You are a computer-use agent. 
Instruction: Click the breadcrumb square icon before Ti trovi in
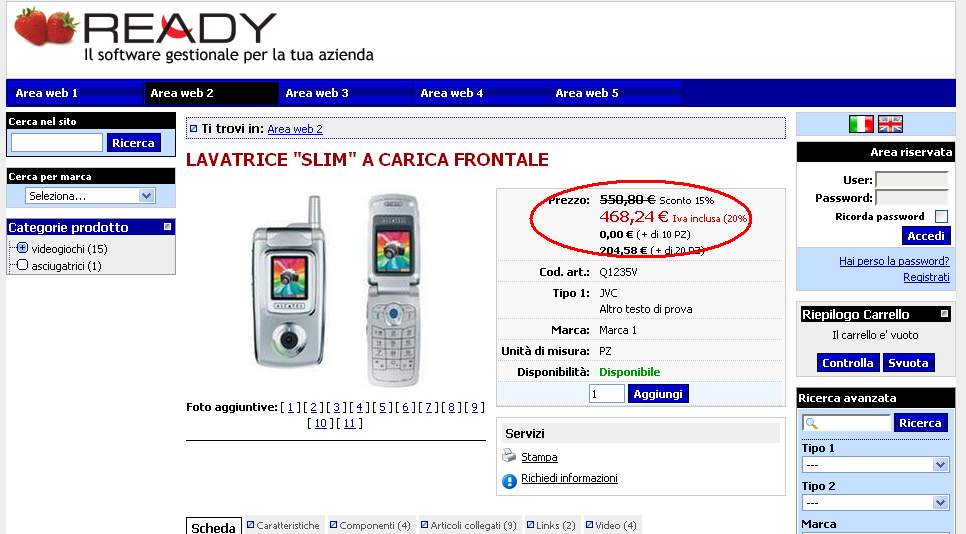click(193, 129)
